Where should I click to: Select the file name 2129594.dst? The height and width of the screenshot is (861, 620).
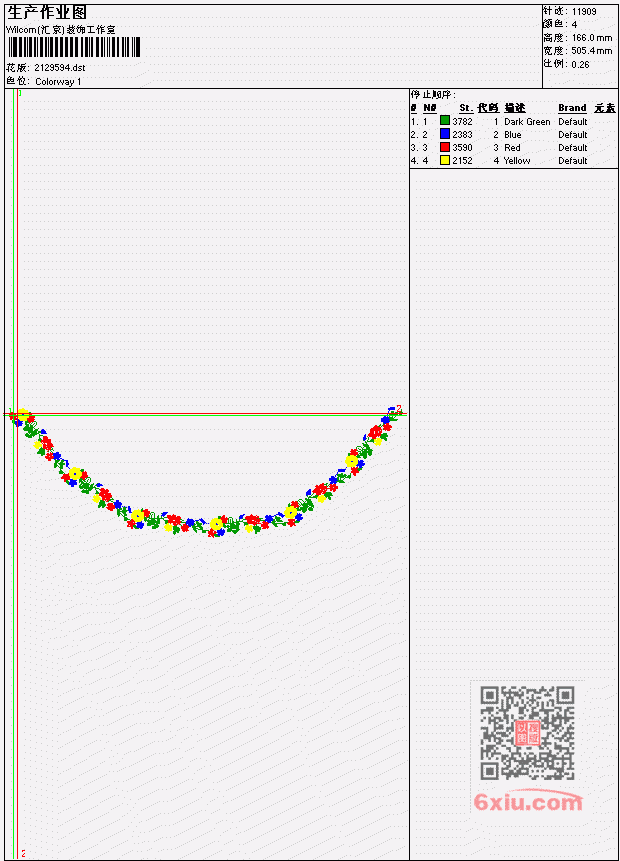coord(60,68)
